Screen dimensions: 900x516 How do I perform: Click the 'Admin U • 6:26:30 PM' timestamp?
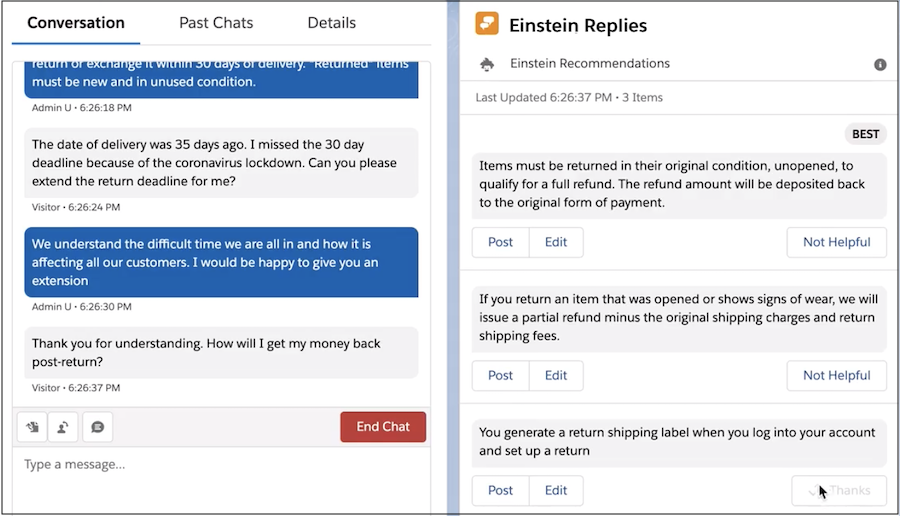coord(82,307)
